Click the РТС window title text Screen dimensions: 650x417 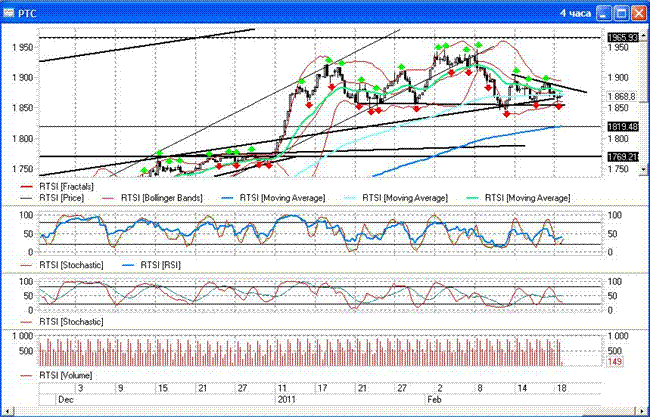click(x=27, y=14)
